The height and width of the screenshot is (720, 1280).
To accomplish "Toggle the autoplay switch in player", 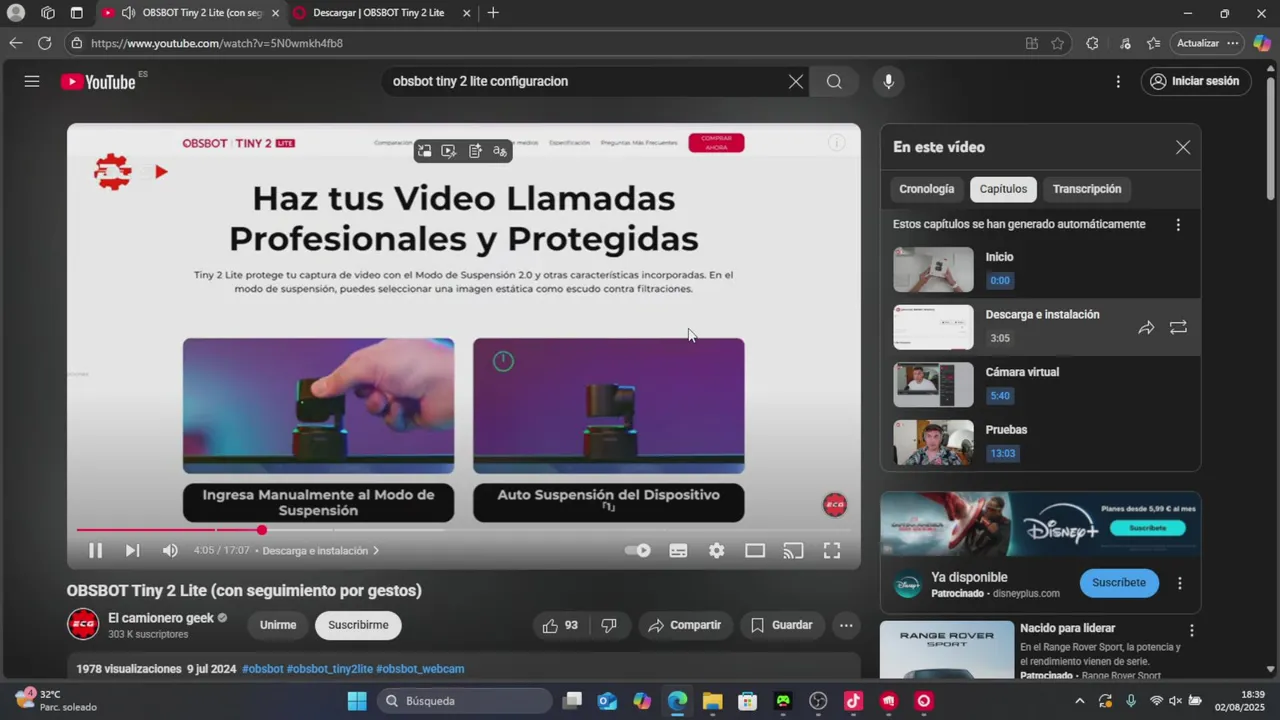I will [637, 550].
